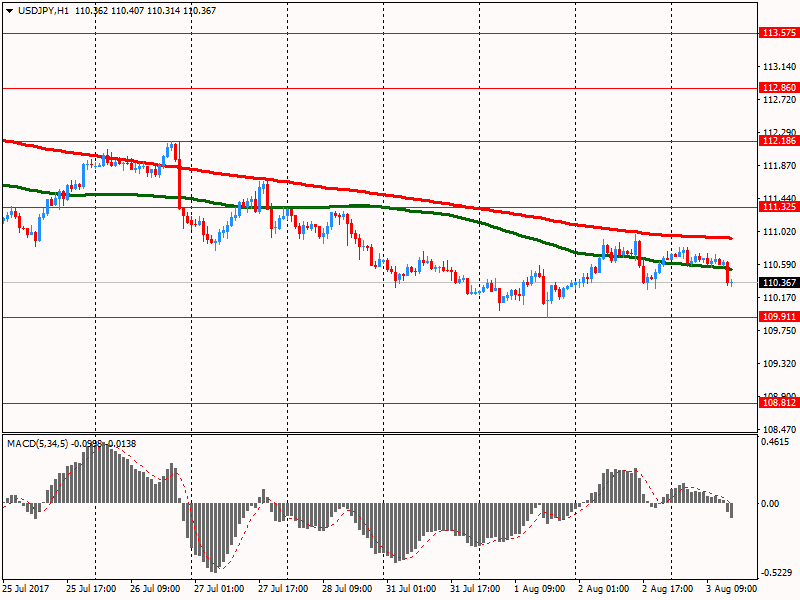Click the 27 Jul 17:00 time label

[283, 589]
